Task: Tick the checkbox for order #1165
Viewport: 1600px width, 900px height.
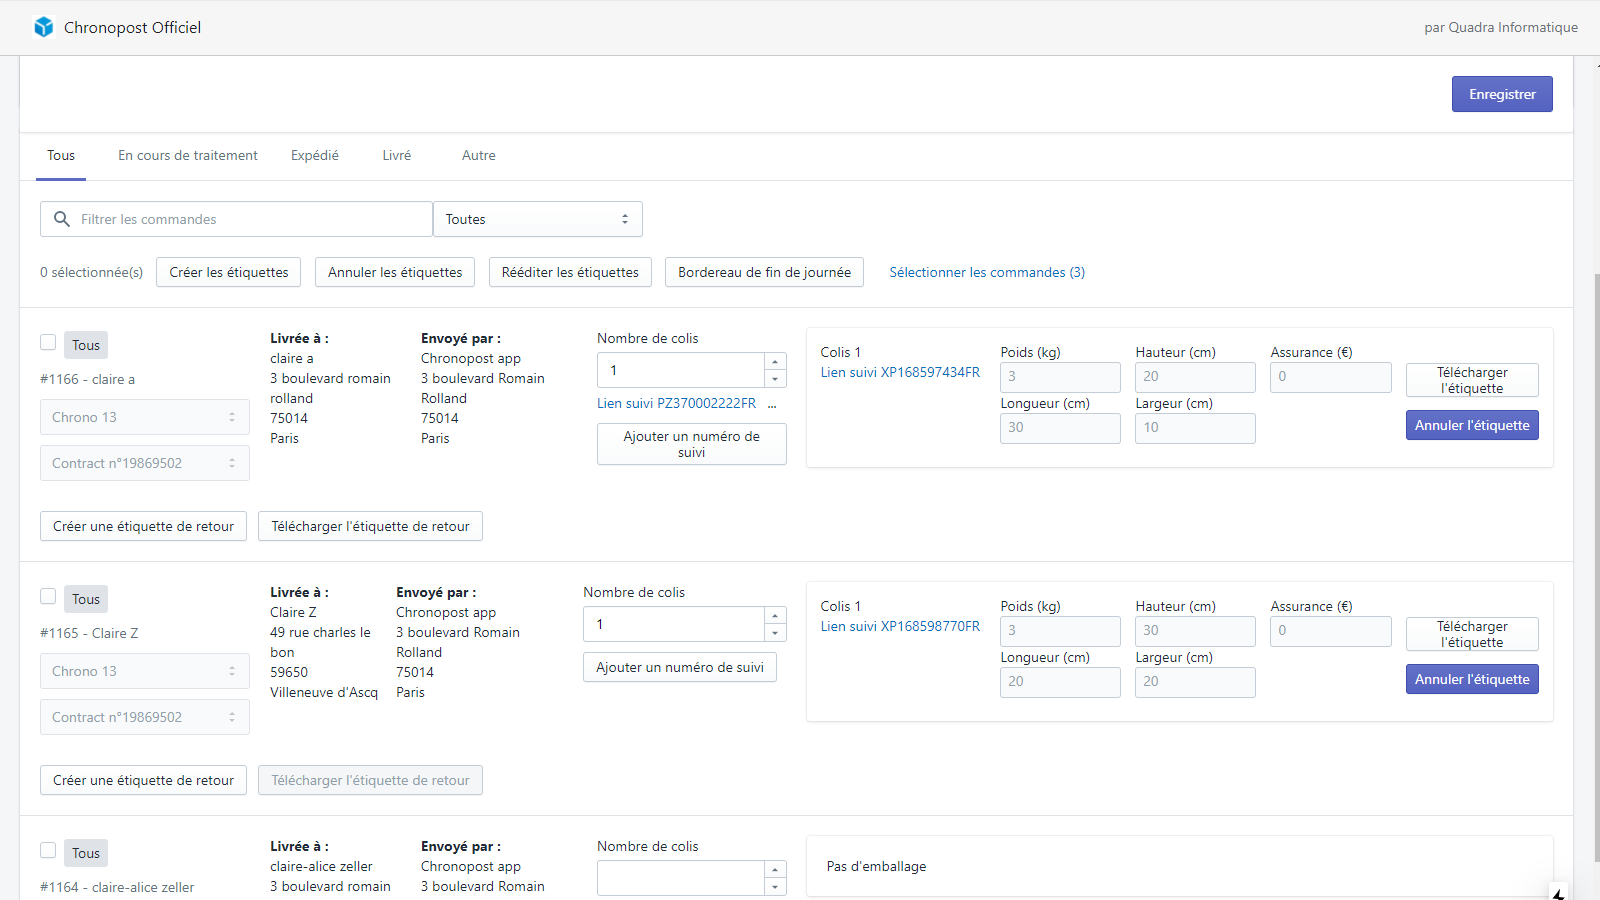Action: click(x=48, y=596)
